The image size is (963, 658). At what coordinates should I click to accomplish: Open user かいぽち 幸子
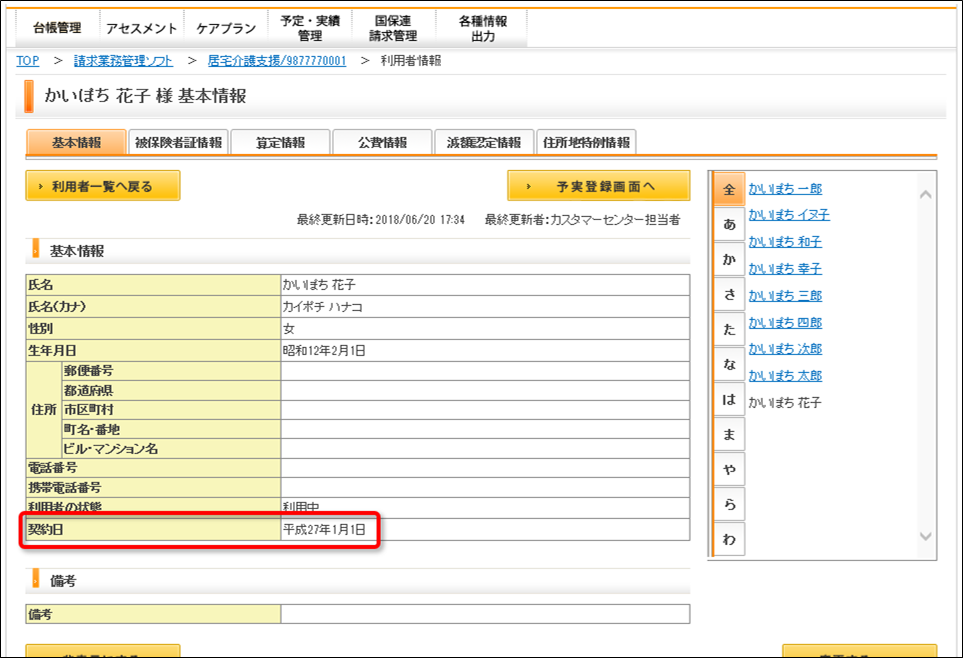(x=785, y=268)
